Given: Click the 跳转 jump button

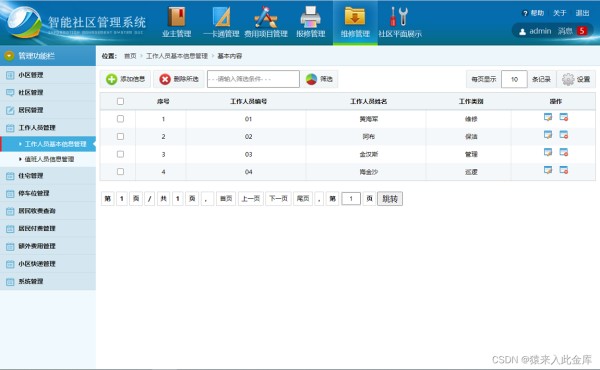Looking at the screenshot, I should pos(390,199).
